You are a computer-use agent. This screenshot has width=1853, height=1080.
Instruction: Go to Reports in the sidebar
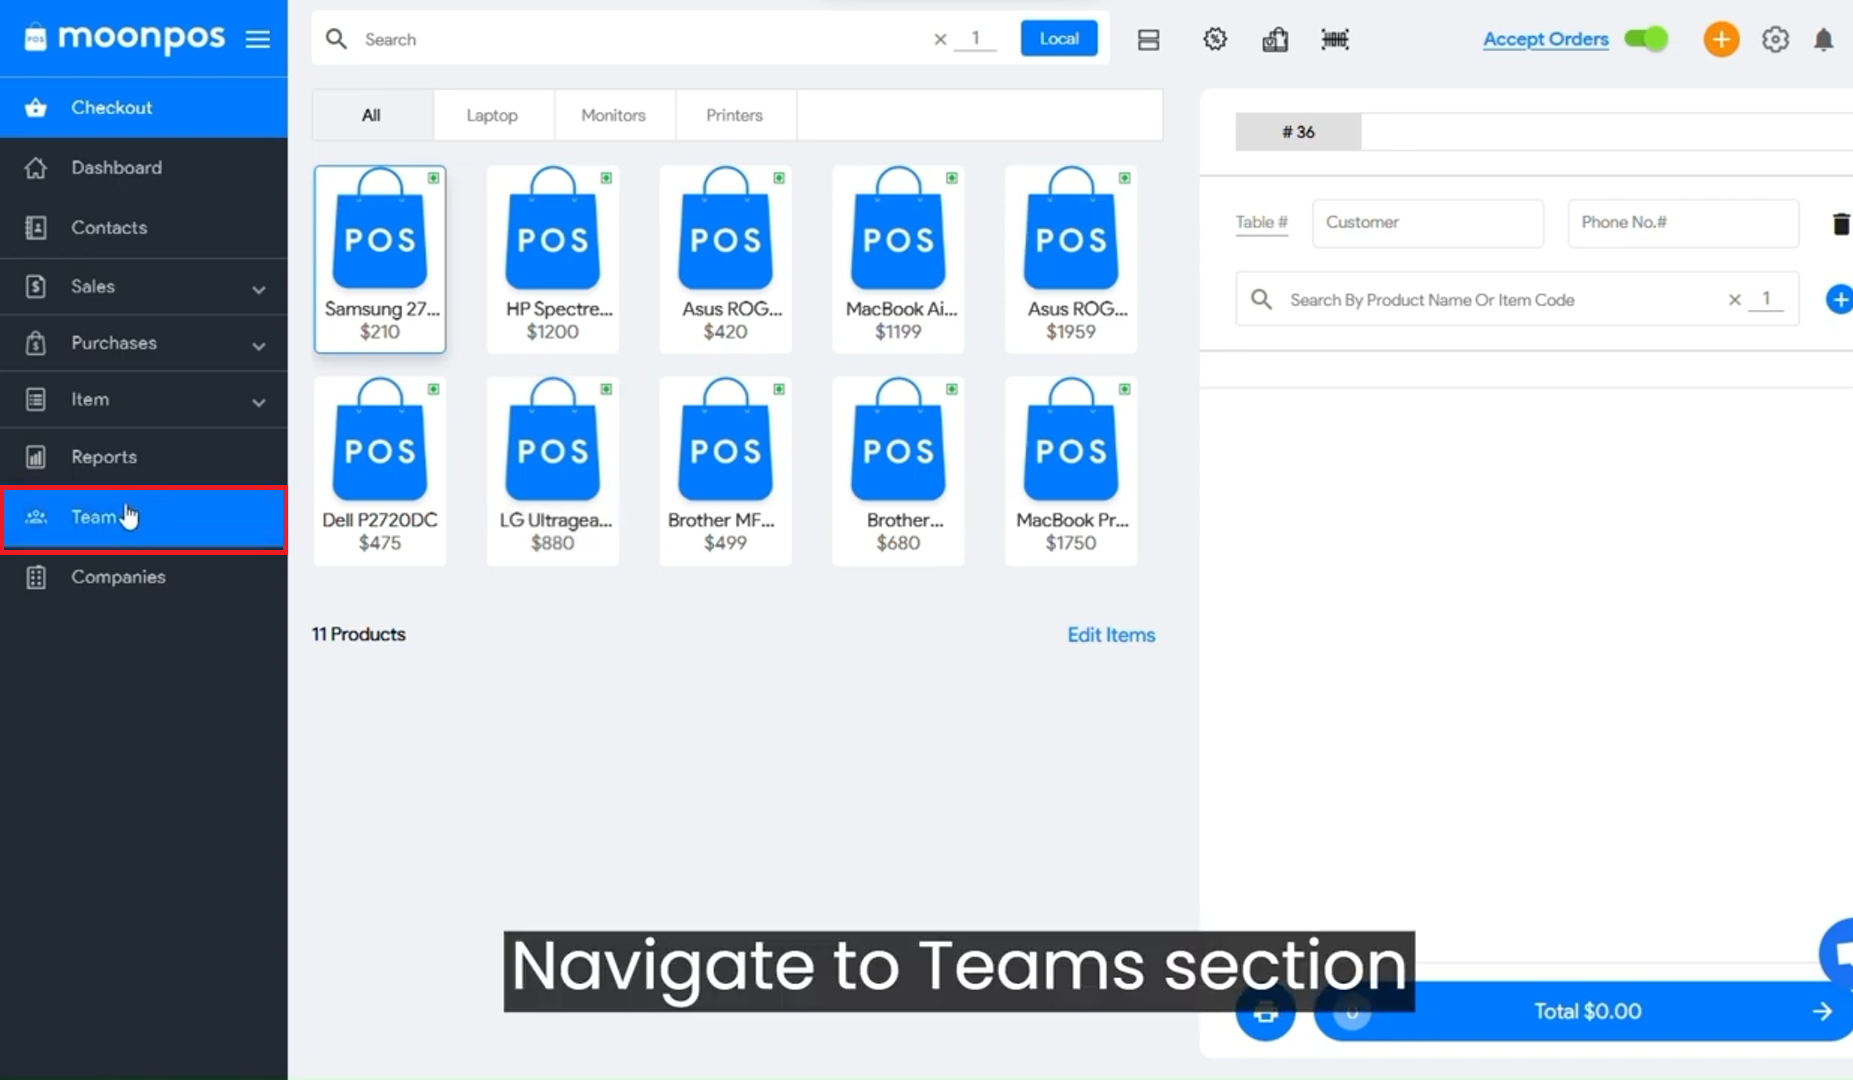144,457
